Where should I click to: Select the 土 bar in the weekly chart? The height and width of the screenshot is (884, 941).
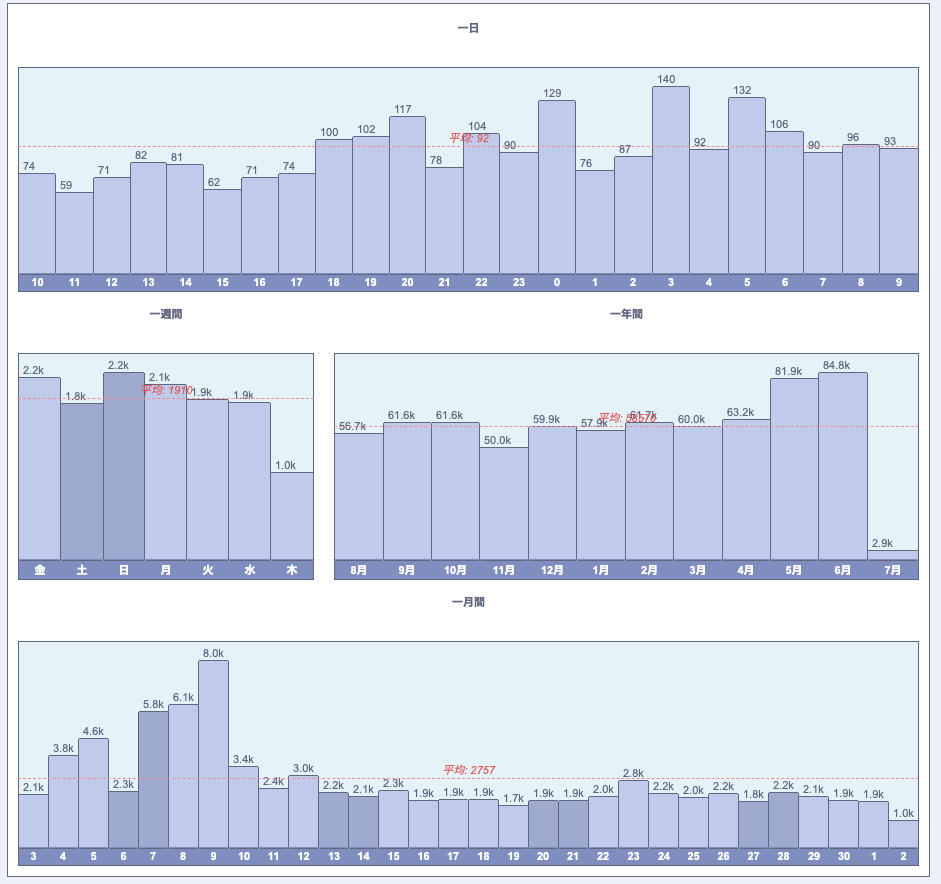click(x=81, y=481)
